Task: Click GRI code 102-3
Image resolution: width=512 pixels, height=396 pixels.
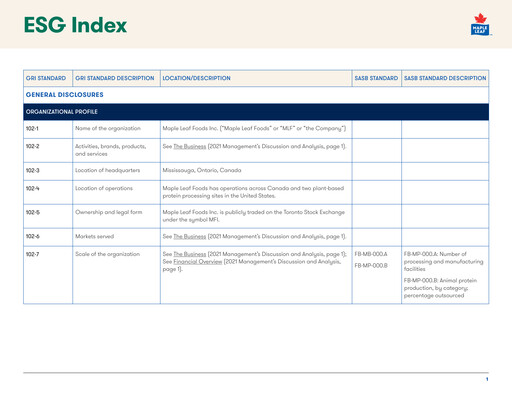Action: [x=32, y=170]
